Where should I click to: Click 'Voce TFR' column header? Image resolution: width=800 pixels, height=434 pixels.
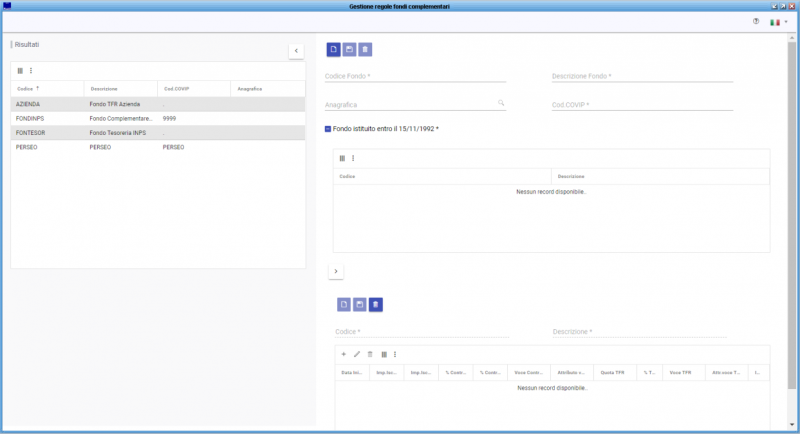683,373
